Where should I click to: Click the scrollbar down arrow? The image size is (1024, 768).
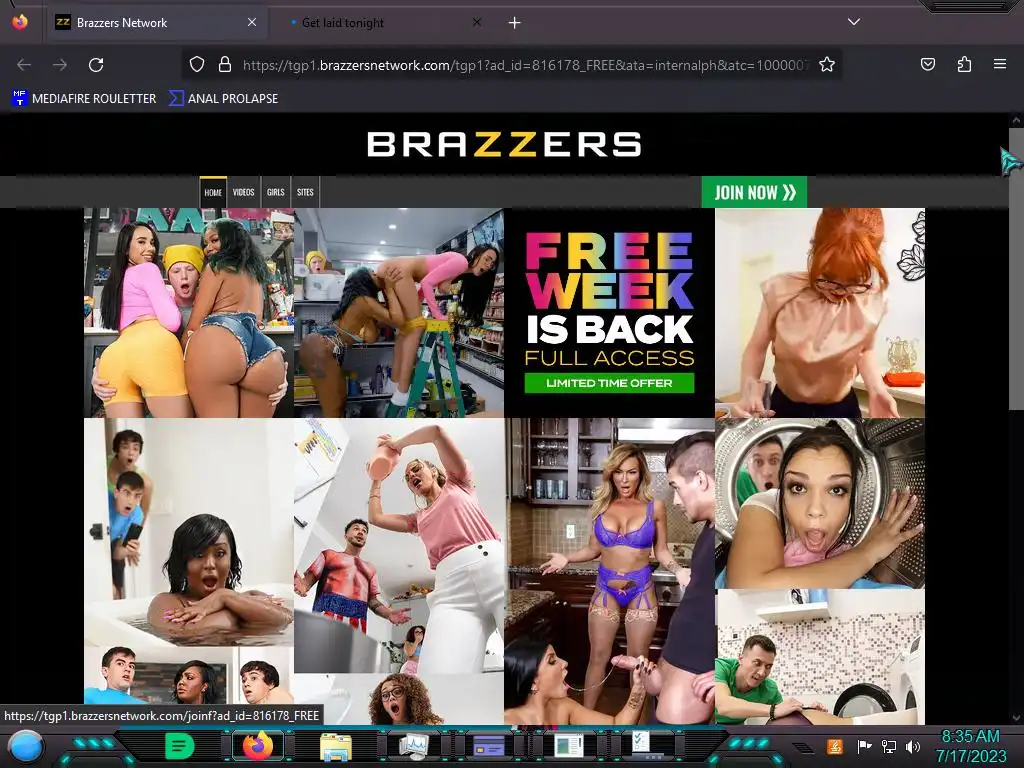tap(1016, 718)
